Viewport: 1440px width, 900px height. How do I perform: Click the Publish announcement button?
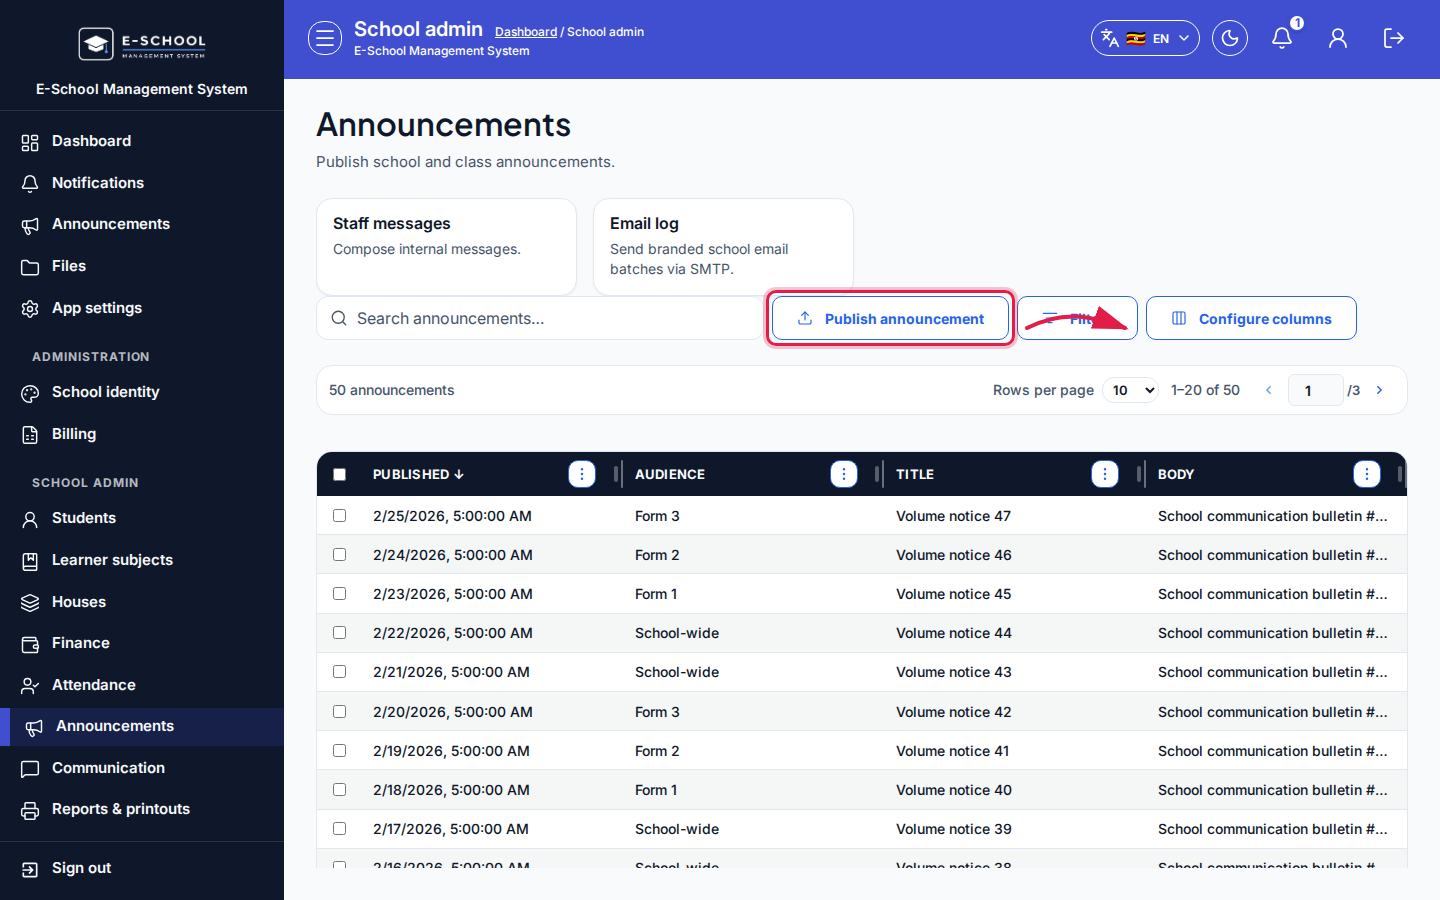890,318
